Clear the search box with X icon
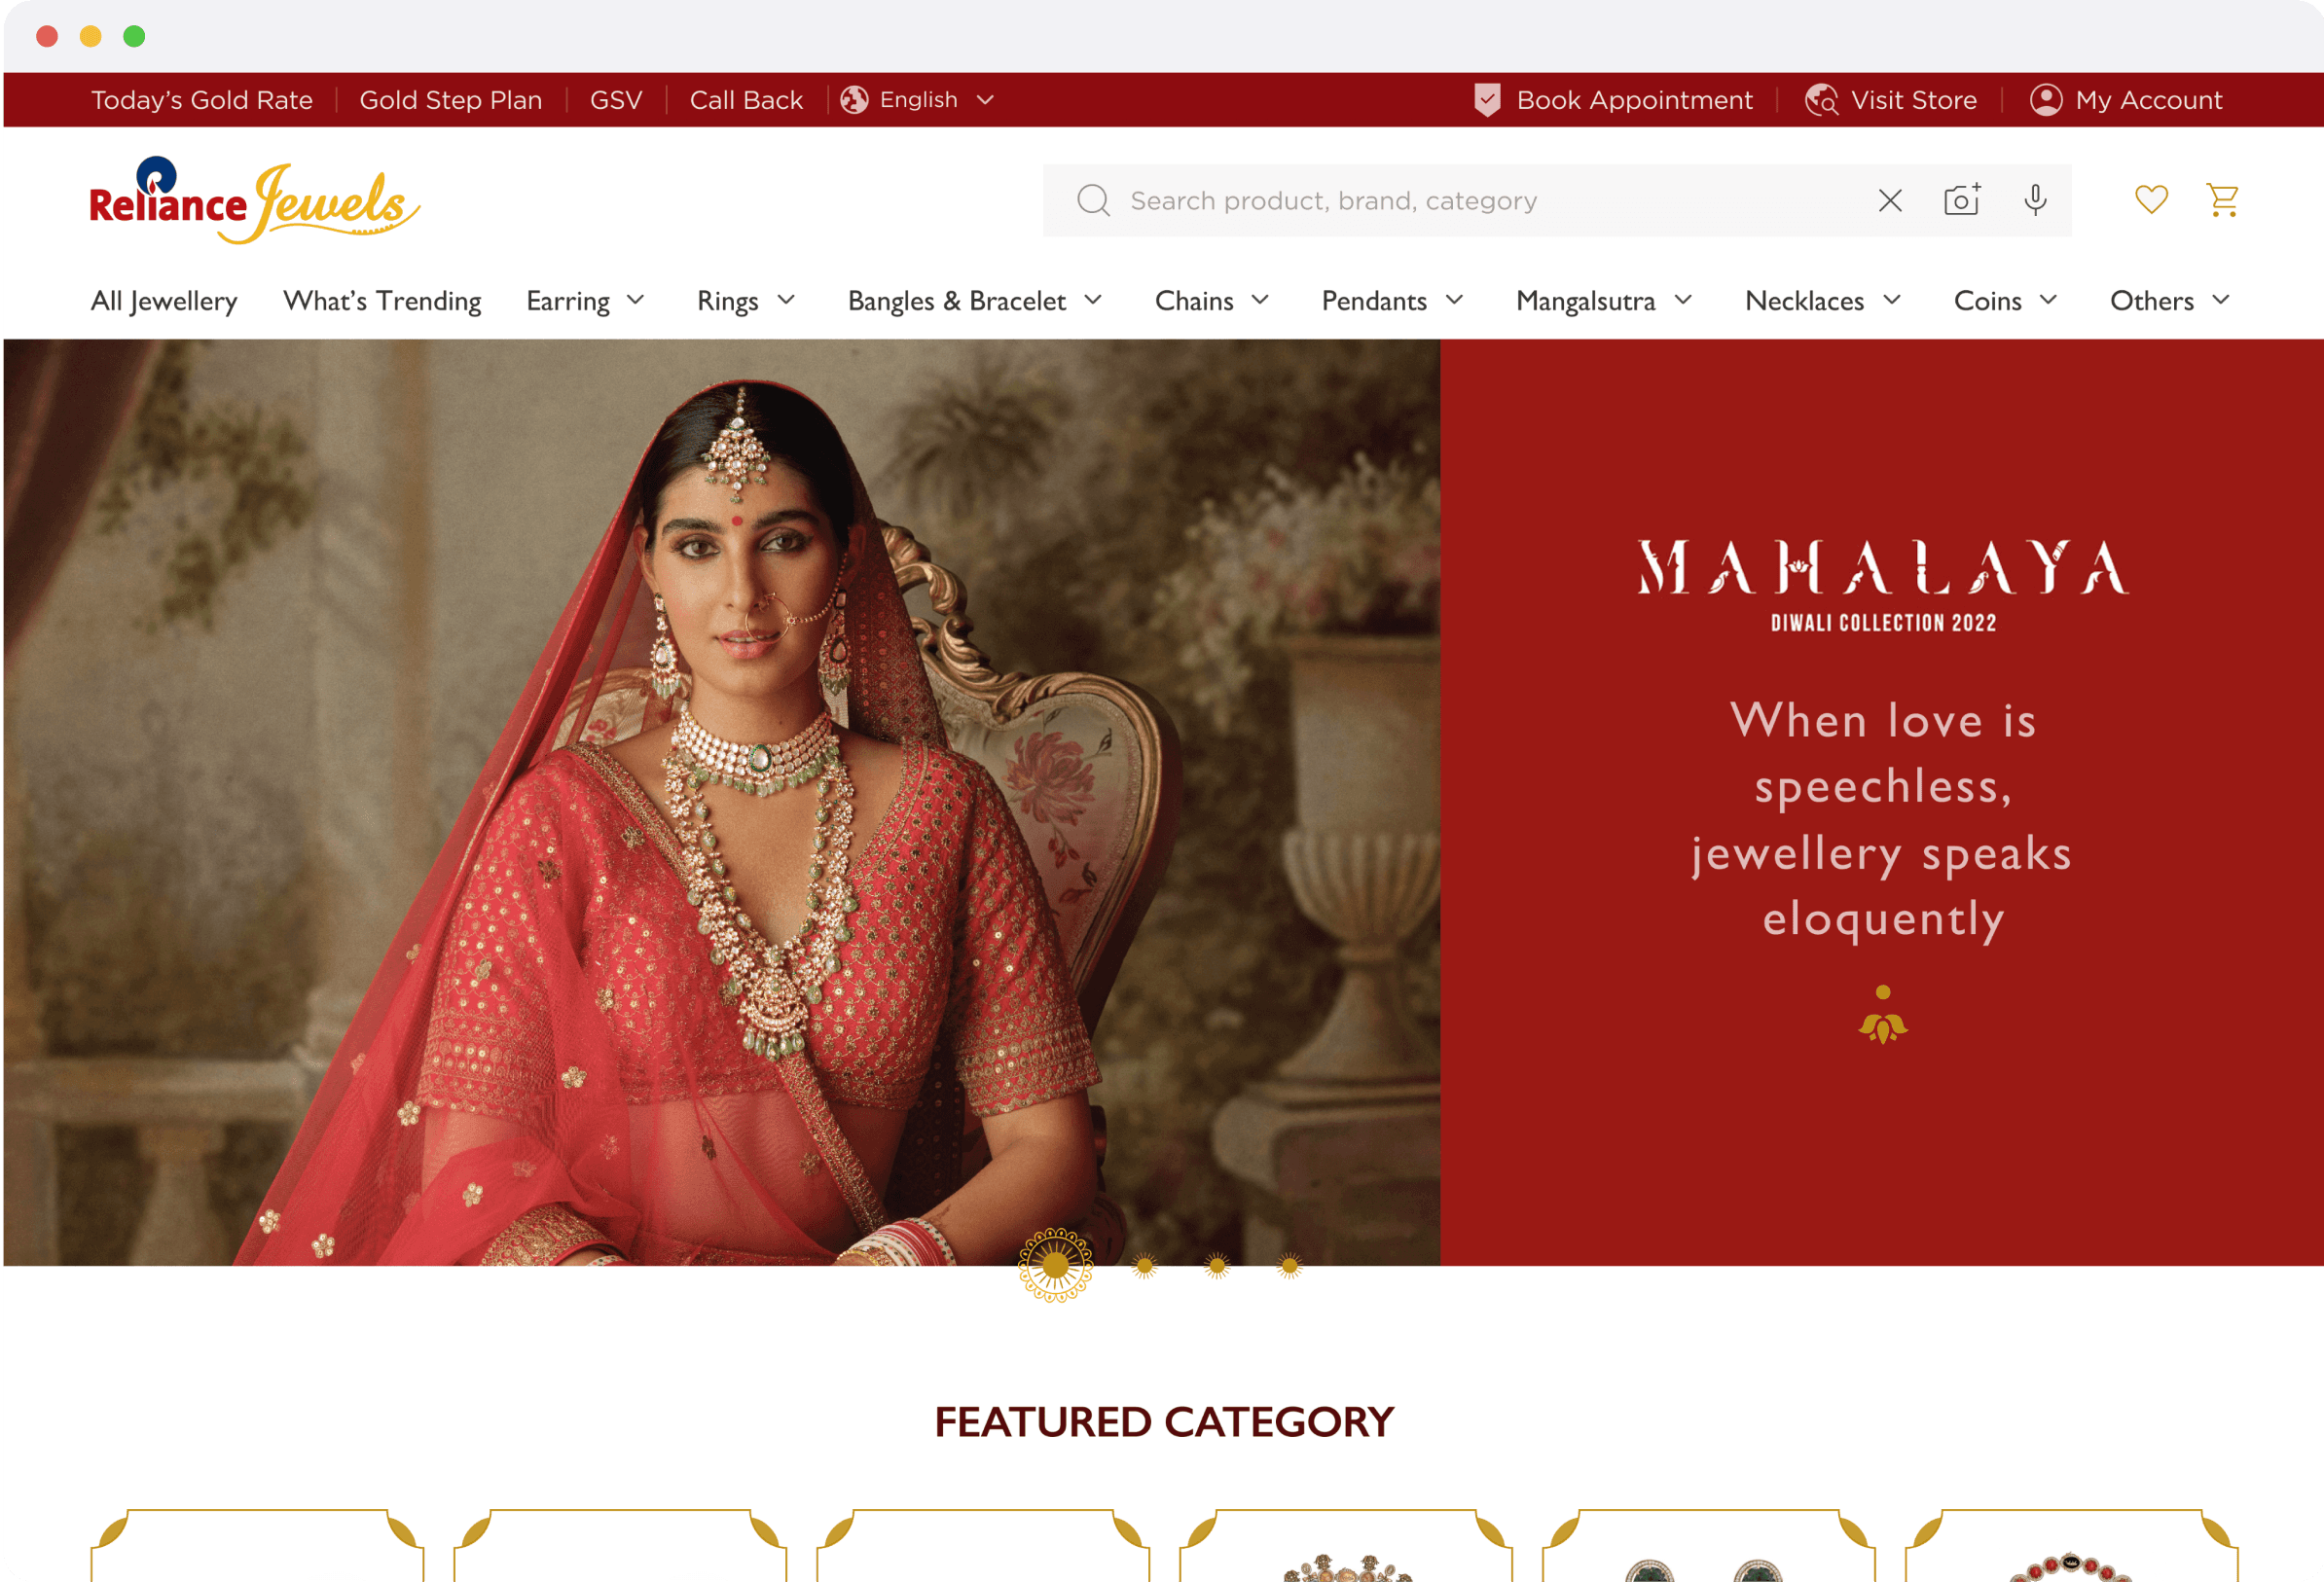The height and width of the screenshot is (1582, 2324). (x=1890, y=201)
